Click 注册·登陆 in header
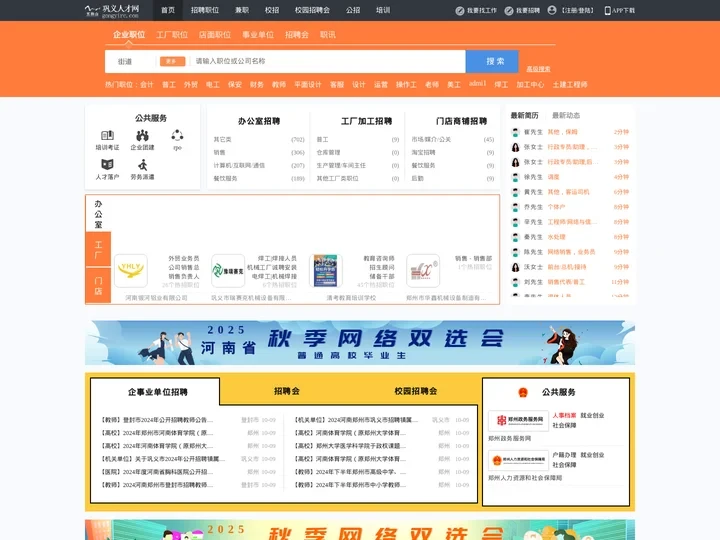720x540 pixels. [x=578, y=11]
